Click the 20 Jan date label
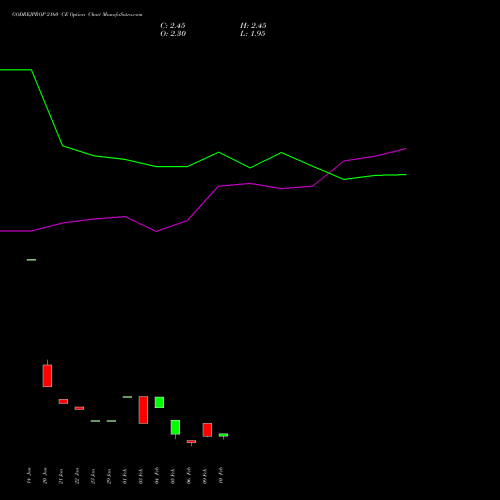Viewport: 500px width, 500px height. click(x=45, y=475)
